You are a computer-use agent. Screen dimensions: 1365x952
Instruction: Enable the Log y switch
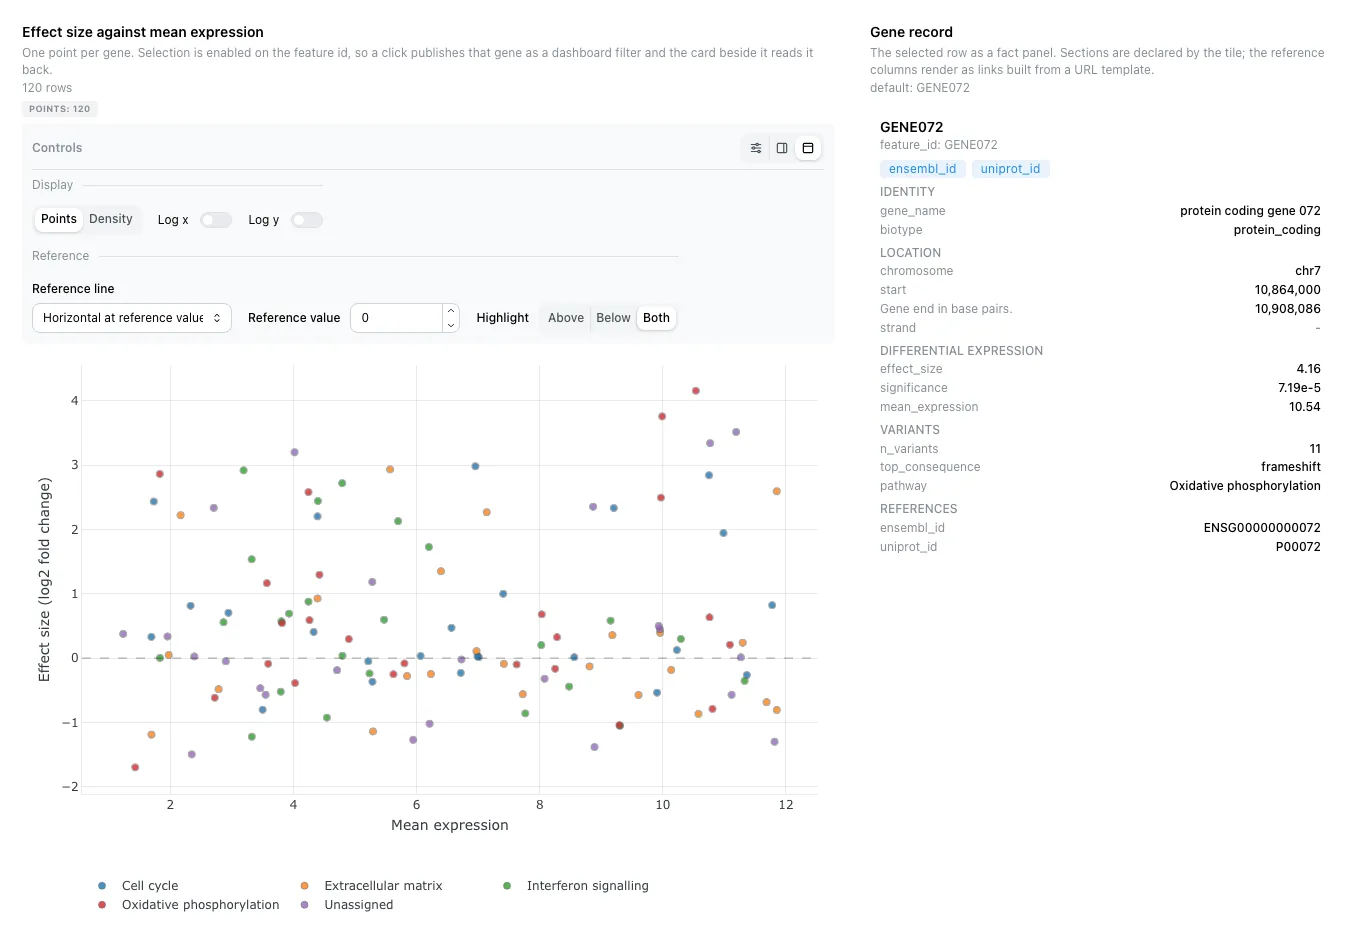click(x=307, y=220)
